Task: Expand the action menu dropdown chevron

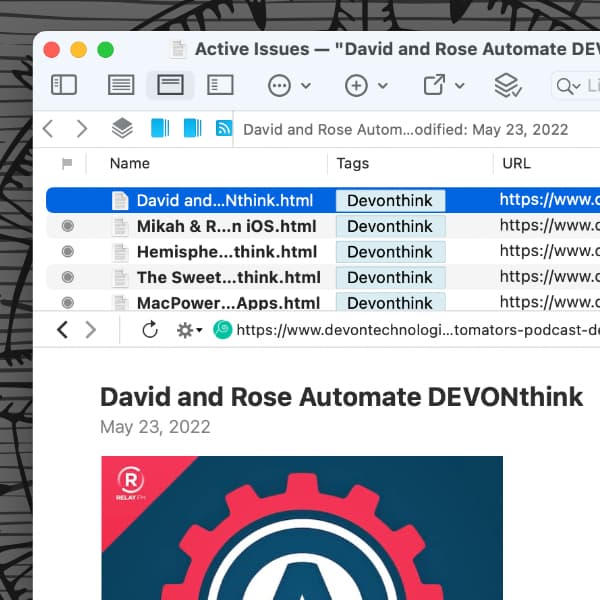Action: [x=306, y=85]
